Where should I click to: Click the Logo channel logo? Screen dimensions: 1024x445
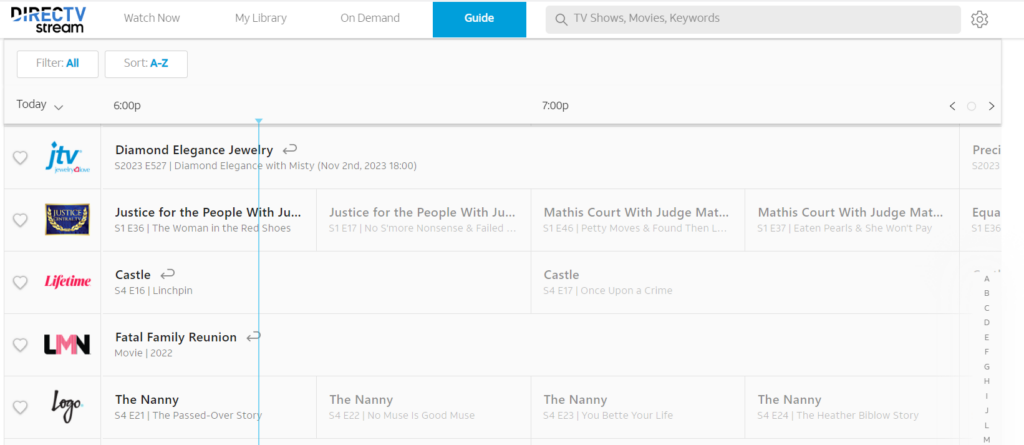pos(67,406)
